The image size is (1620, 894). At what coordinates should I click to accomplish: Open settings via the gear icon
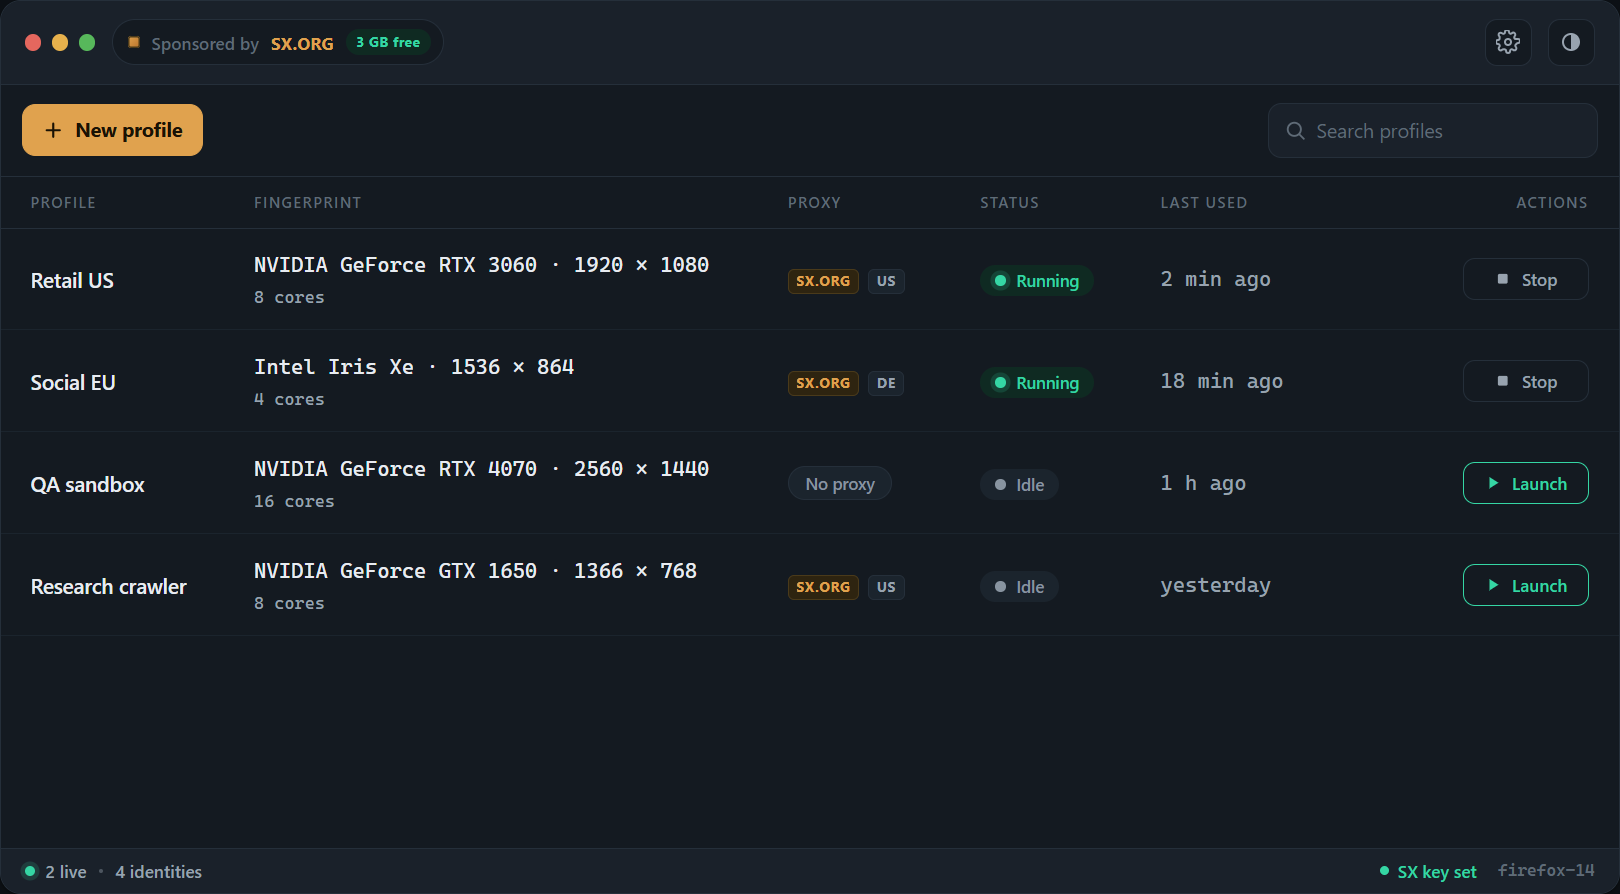tap(1508, 42)
